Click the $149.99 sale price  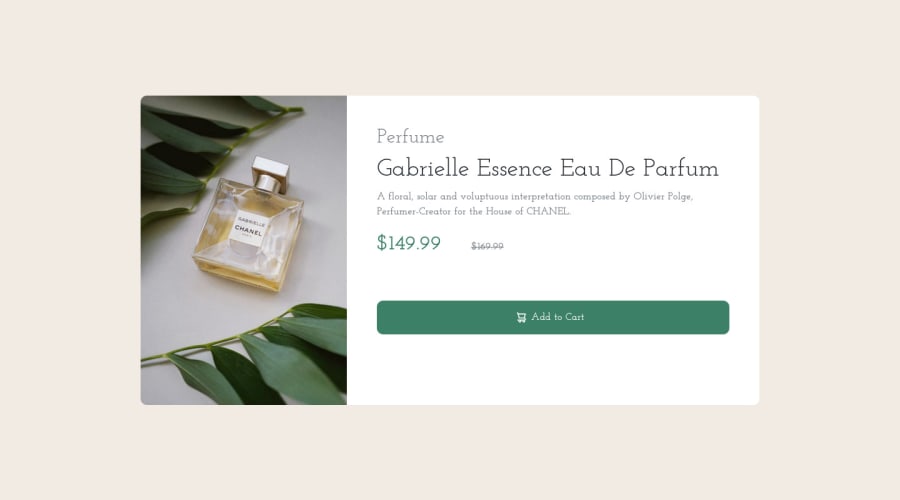(x=409, y=243)
